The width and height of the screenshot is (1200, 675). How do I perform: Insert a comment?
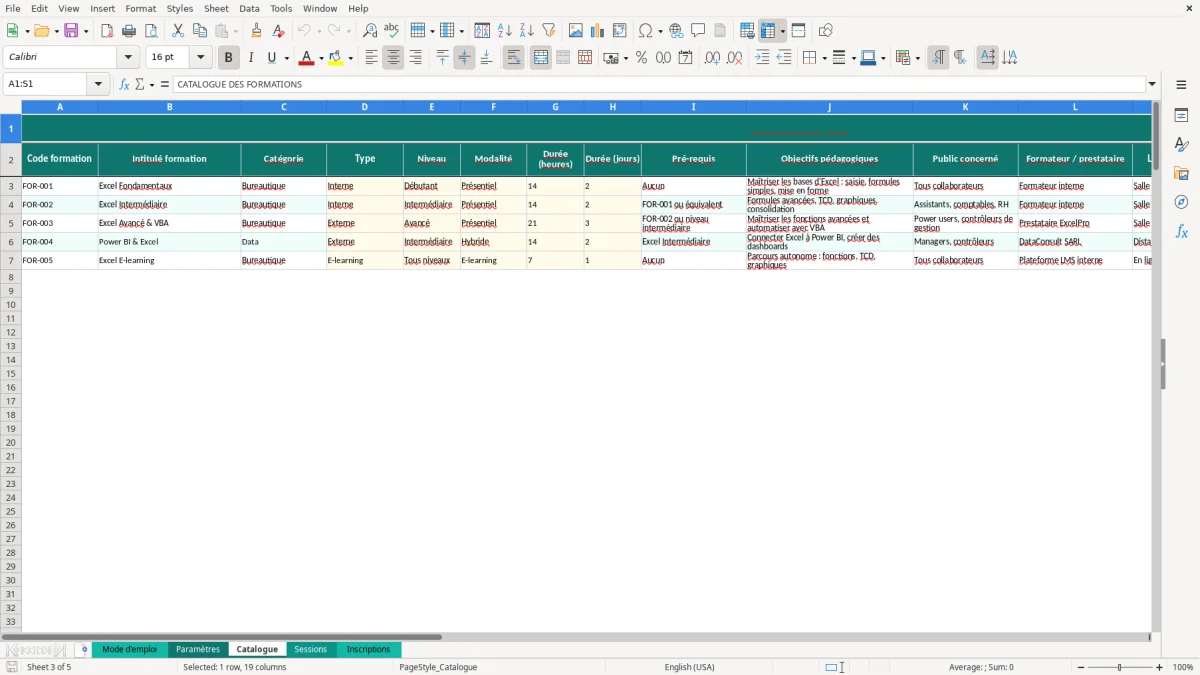coord(698,31)
